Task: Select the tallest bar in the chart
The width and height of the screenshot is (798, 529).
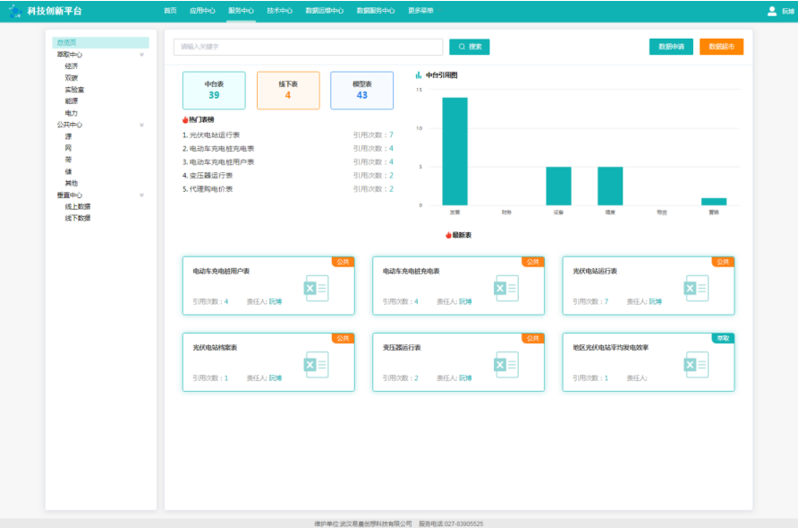Action: 455,150
